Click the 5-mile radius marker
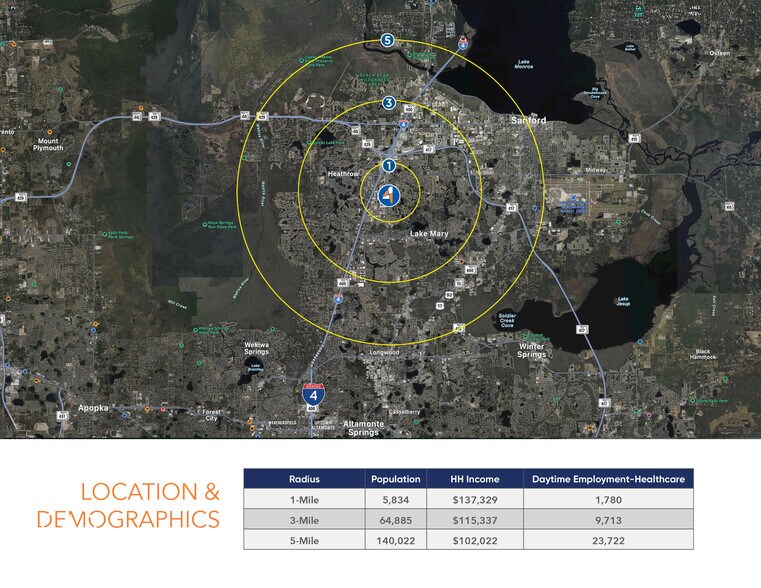Image resolution: width=761 pixels, height=588 pixels. coord(388,40)
